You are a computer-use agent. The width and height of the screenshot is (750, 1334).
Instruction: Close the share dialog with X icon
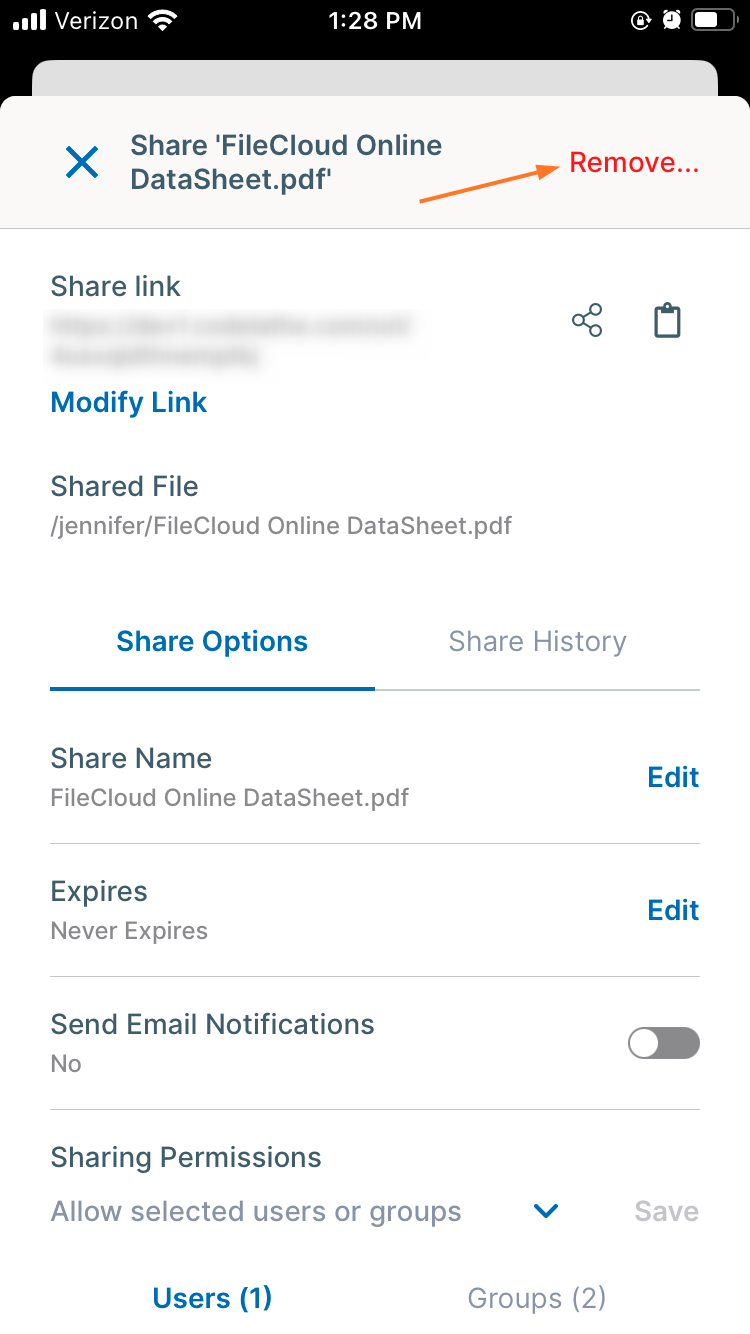tap(82, 162)
